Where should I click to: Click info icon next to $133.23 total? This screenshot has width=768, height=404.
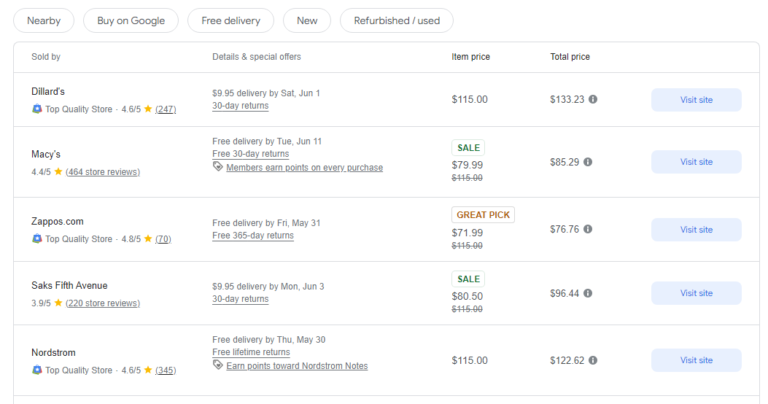[x=593, y=100]
